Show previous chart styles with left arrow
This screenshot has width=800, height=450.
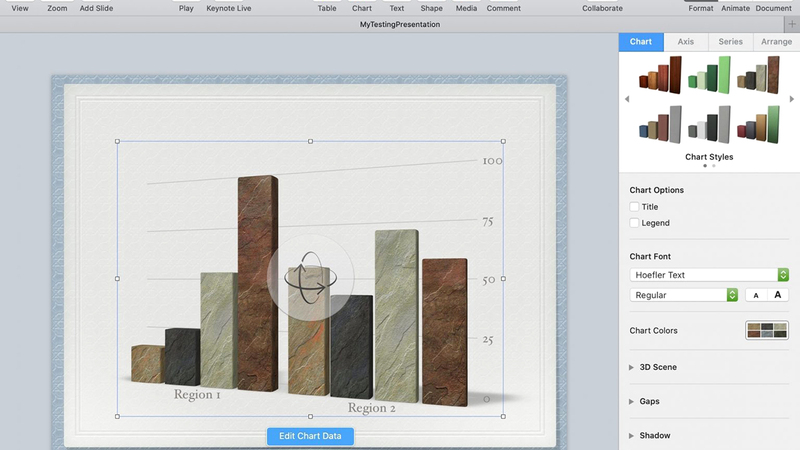tap(627, 99)
